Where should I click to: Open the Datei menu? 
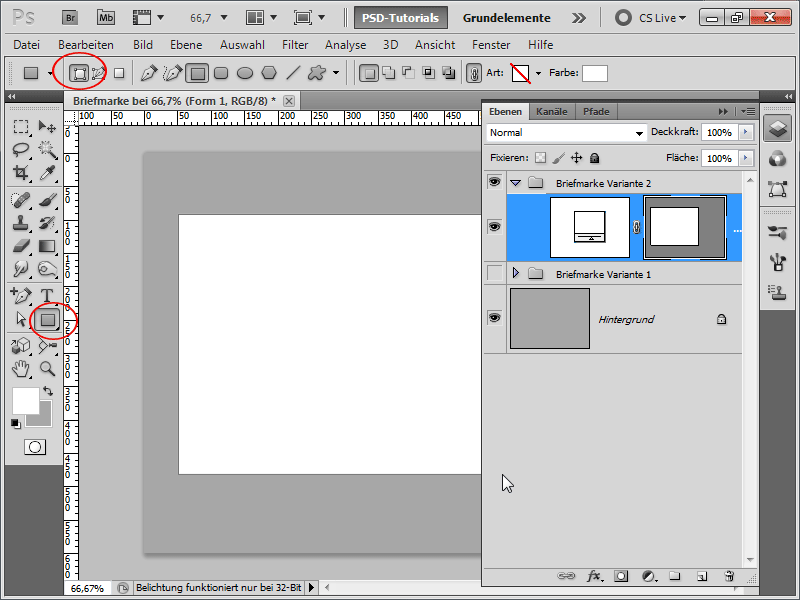pos(27,45)
